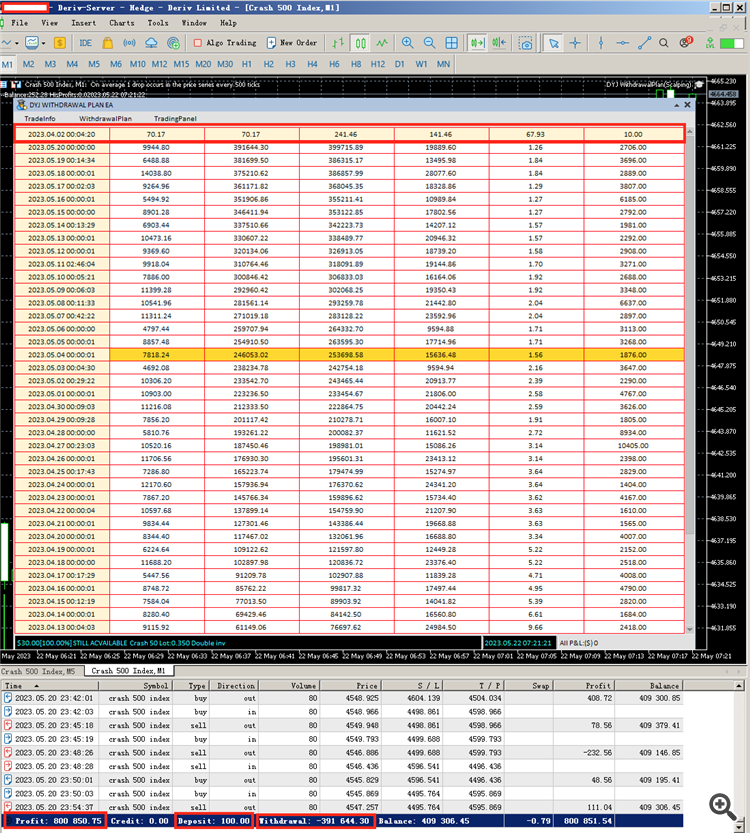Open the chart profiles dropdown arrow
This screenshot has height=833, width=750.
[44, 43]
